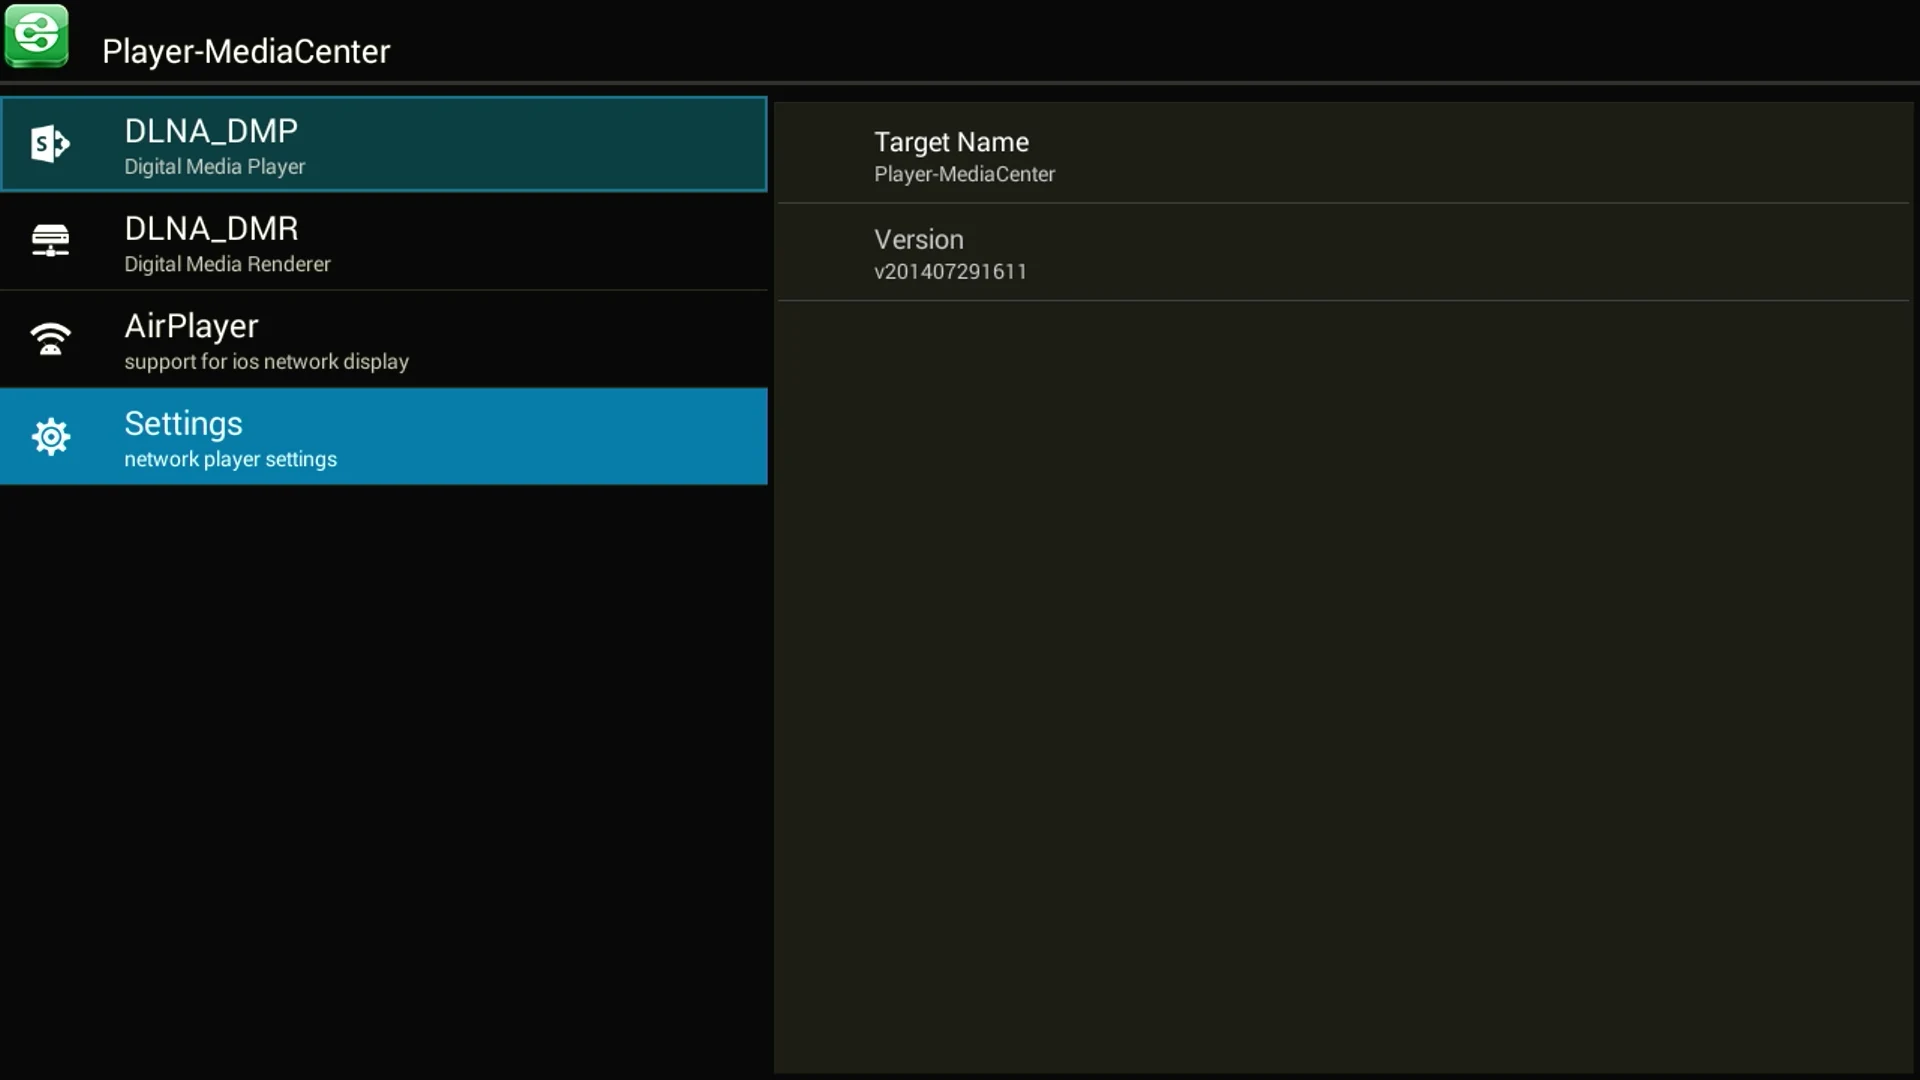1920x1080 pixels.
Task: Open AirPlayer ios network display
Action: [x=384, y=339]
